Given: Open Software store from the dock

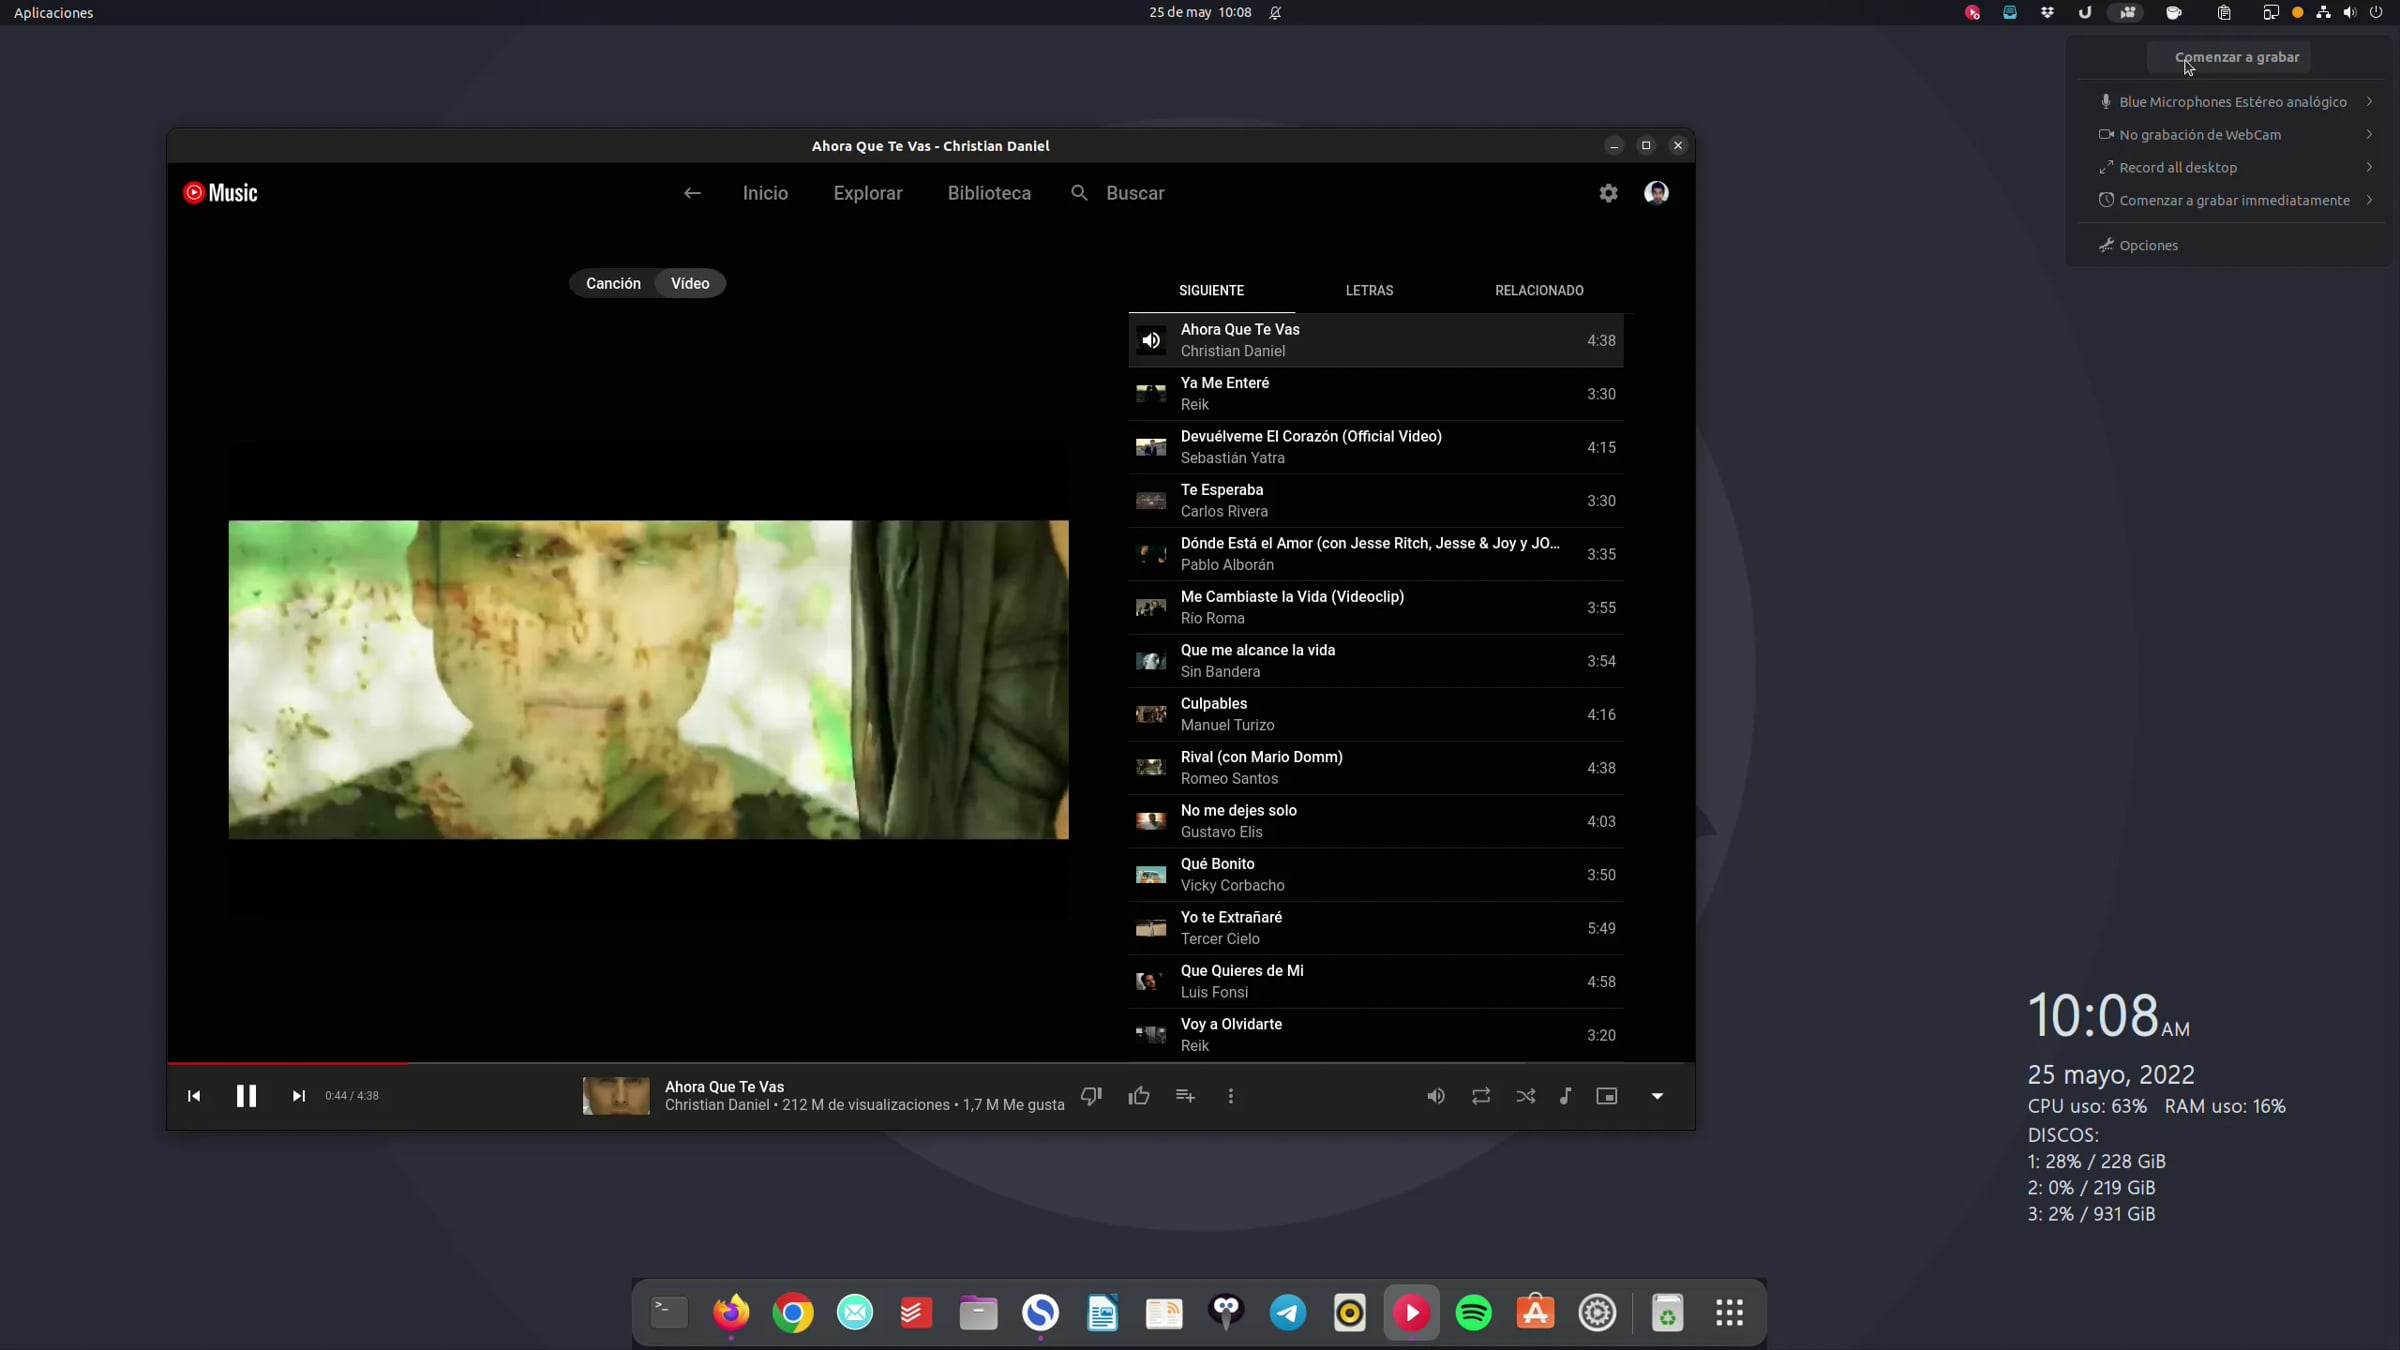Looking at the screenshot, I should [x=1536, y=1313].
